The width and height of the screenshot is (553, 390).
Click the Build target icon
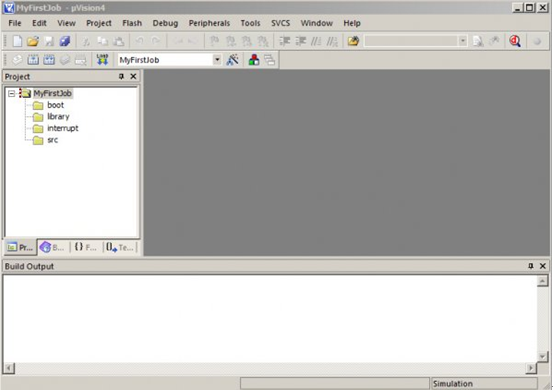tap(33, 60)
